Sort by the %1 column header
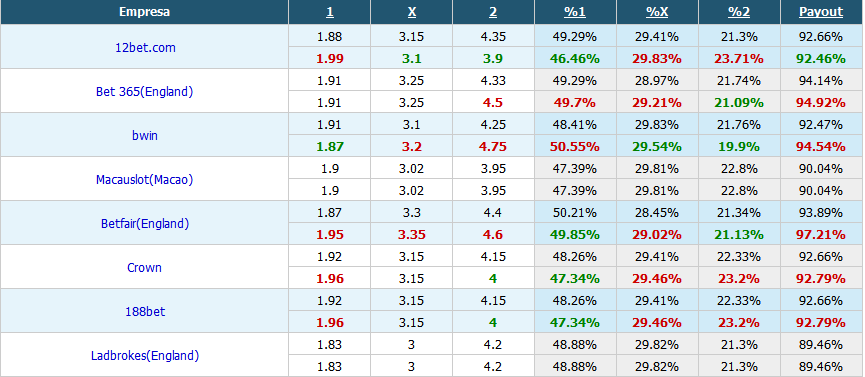This screenshot has width=865, height=377. (575, 12)
